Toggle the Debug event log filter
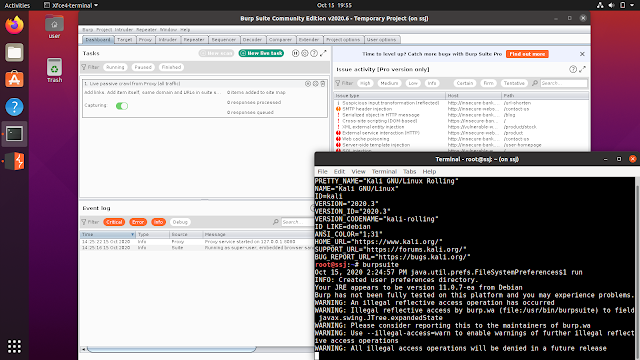This screenshot has height=360, width=640. coord(180,222)
